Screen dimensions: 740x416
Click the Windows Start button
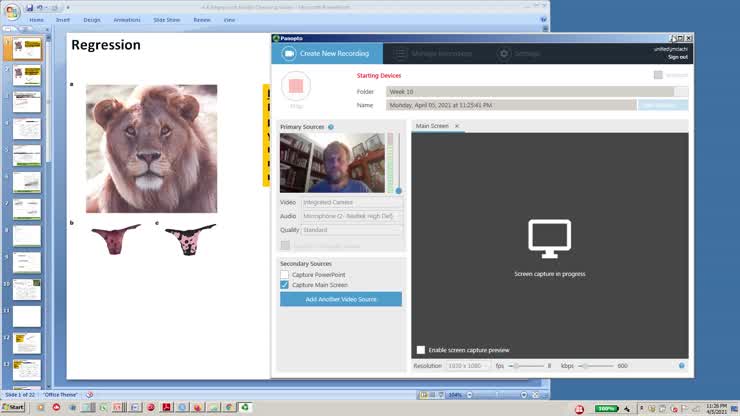[13, 407]
